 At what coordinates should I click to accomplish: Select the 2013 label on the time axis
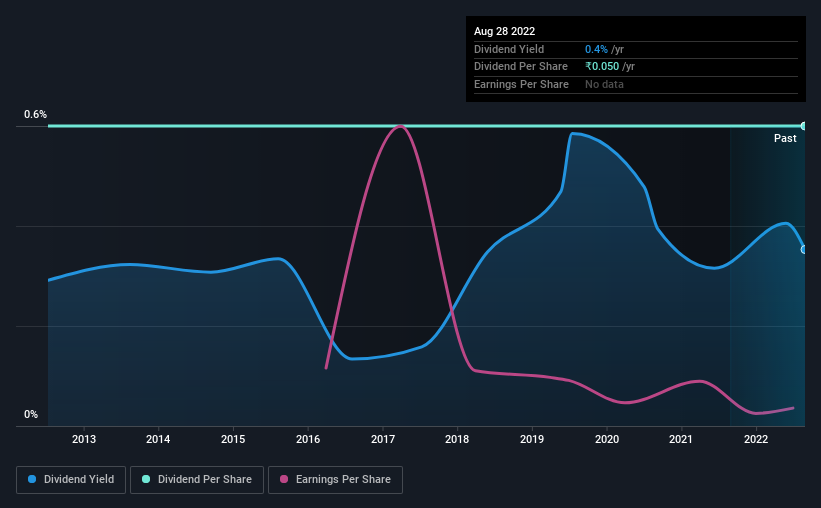point(84,439)
